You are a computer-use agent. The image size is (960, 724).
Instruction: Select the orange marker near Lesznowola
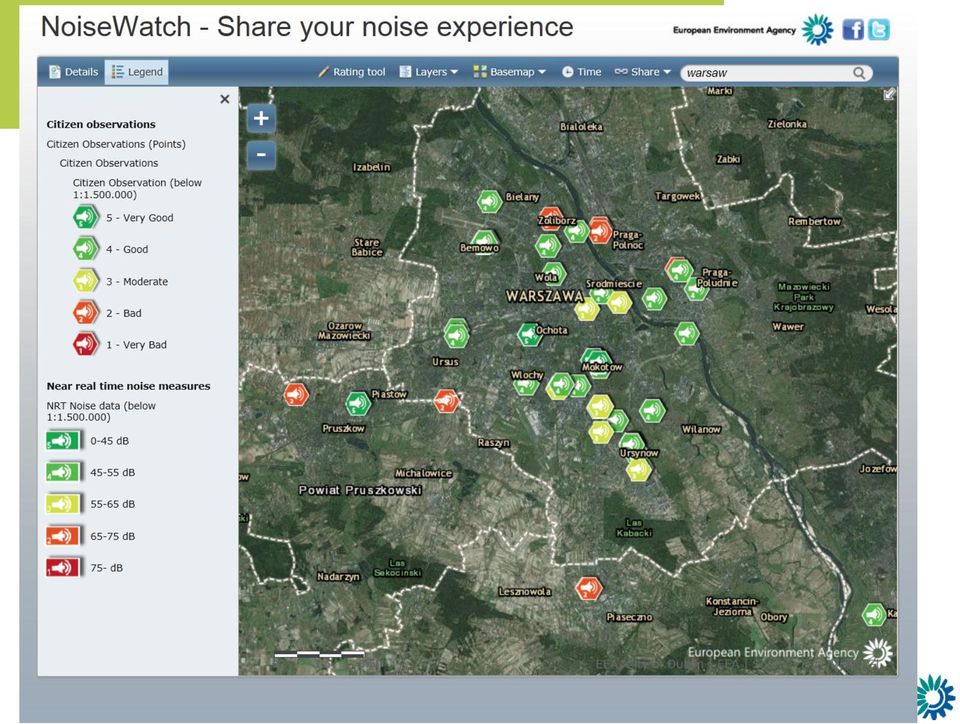pos(588,588)
